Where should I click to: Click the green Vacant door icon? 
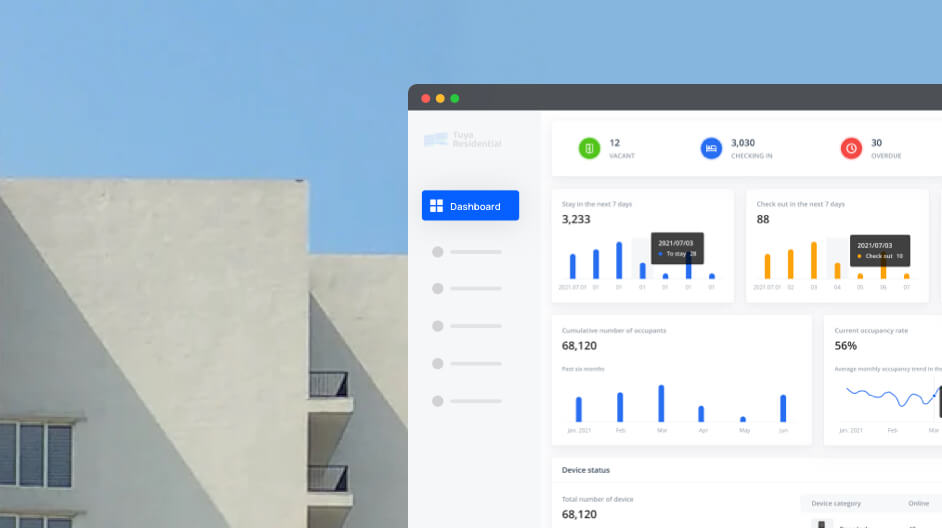589,148
